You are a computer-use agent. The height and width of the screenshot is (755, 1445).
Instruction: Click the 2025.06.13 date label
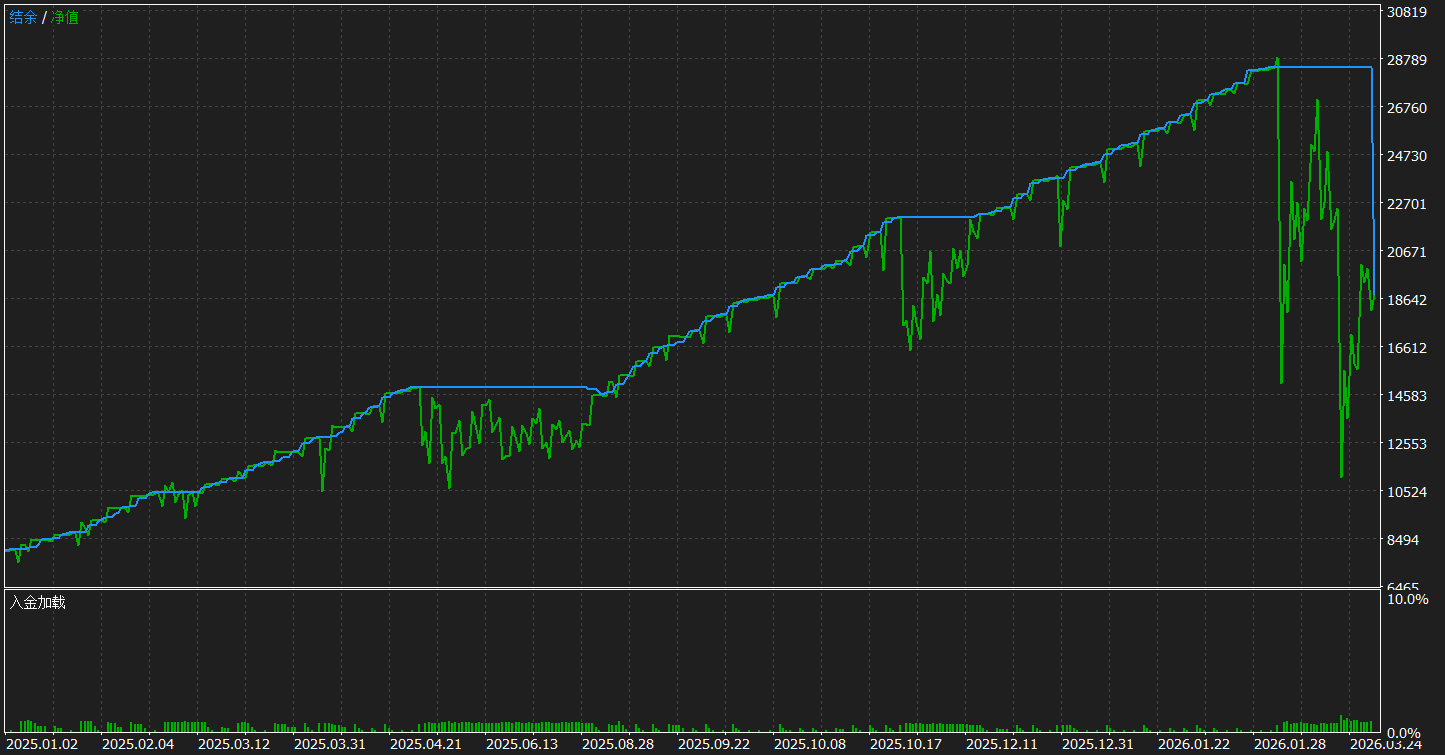pyautogui.click(x=522, y=744)
